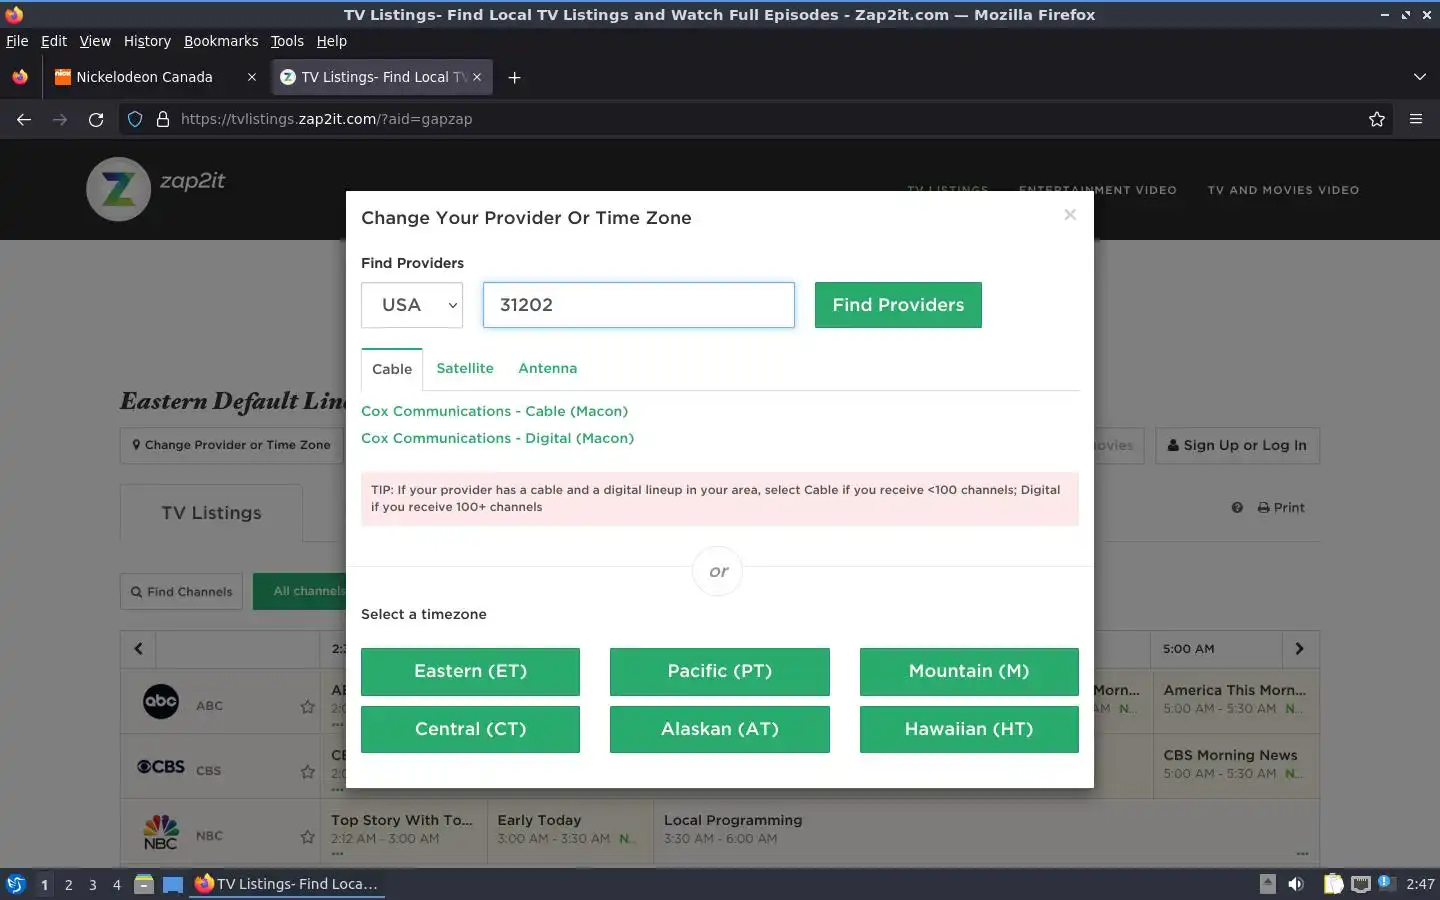Go to later times with right arrow
This screenshot has width=1440, height=900.
1299,649
